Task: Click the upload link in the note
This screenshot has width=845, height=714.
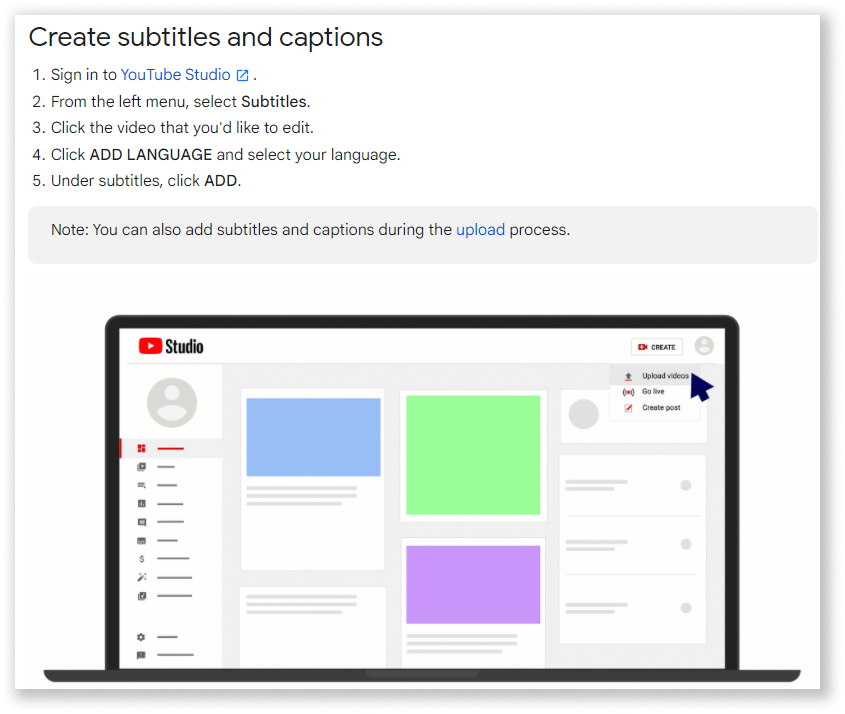Action: 480,230
